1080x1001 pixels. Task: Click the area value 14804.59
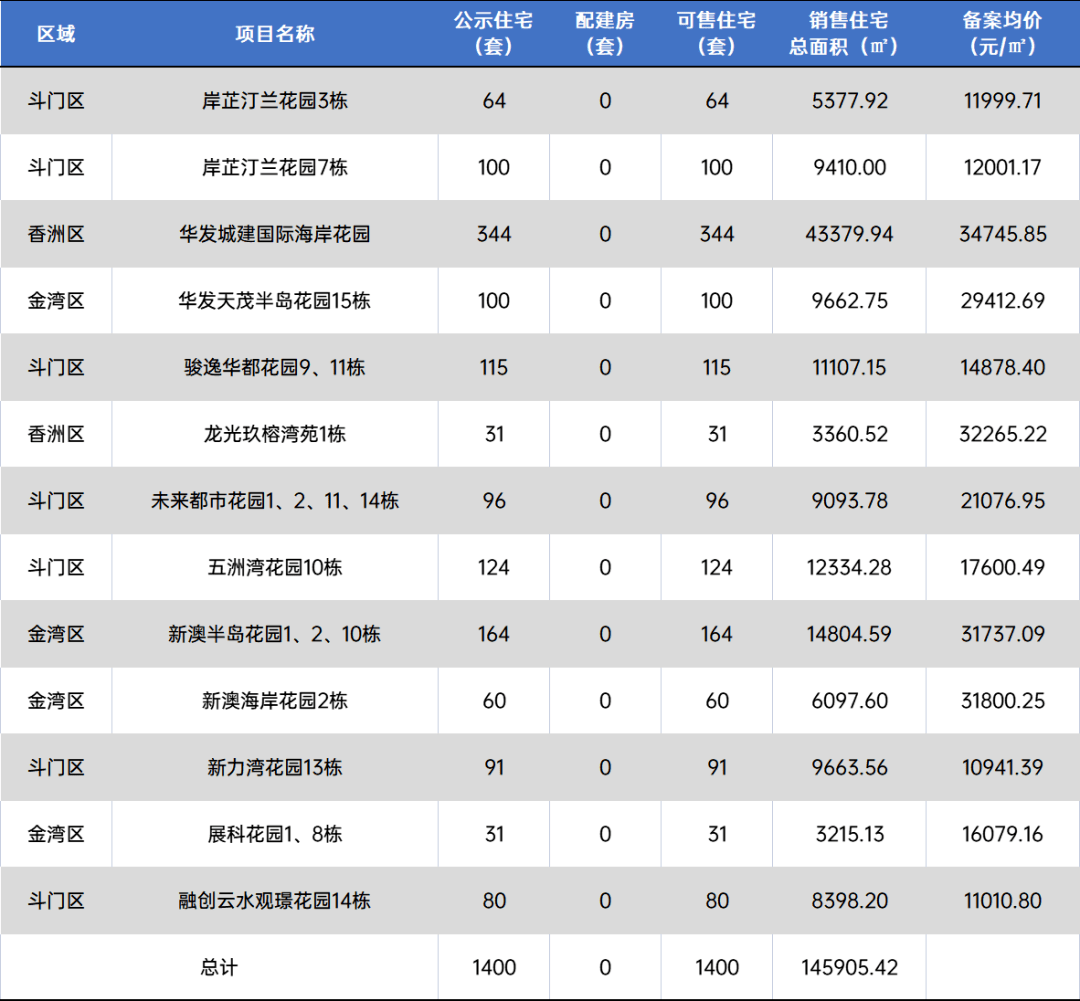point(849,634)
